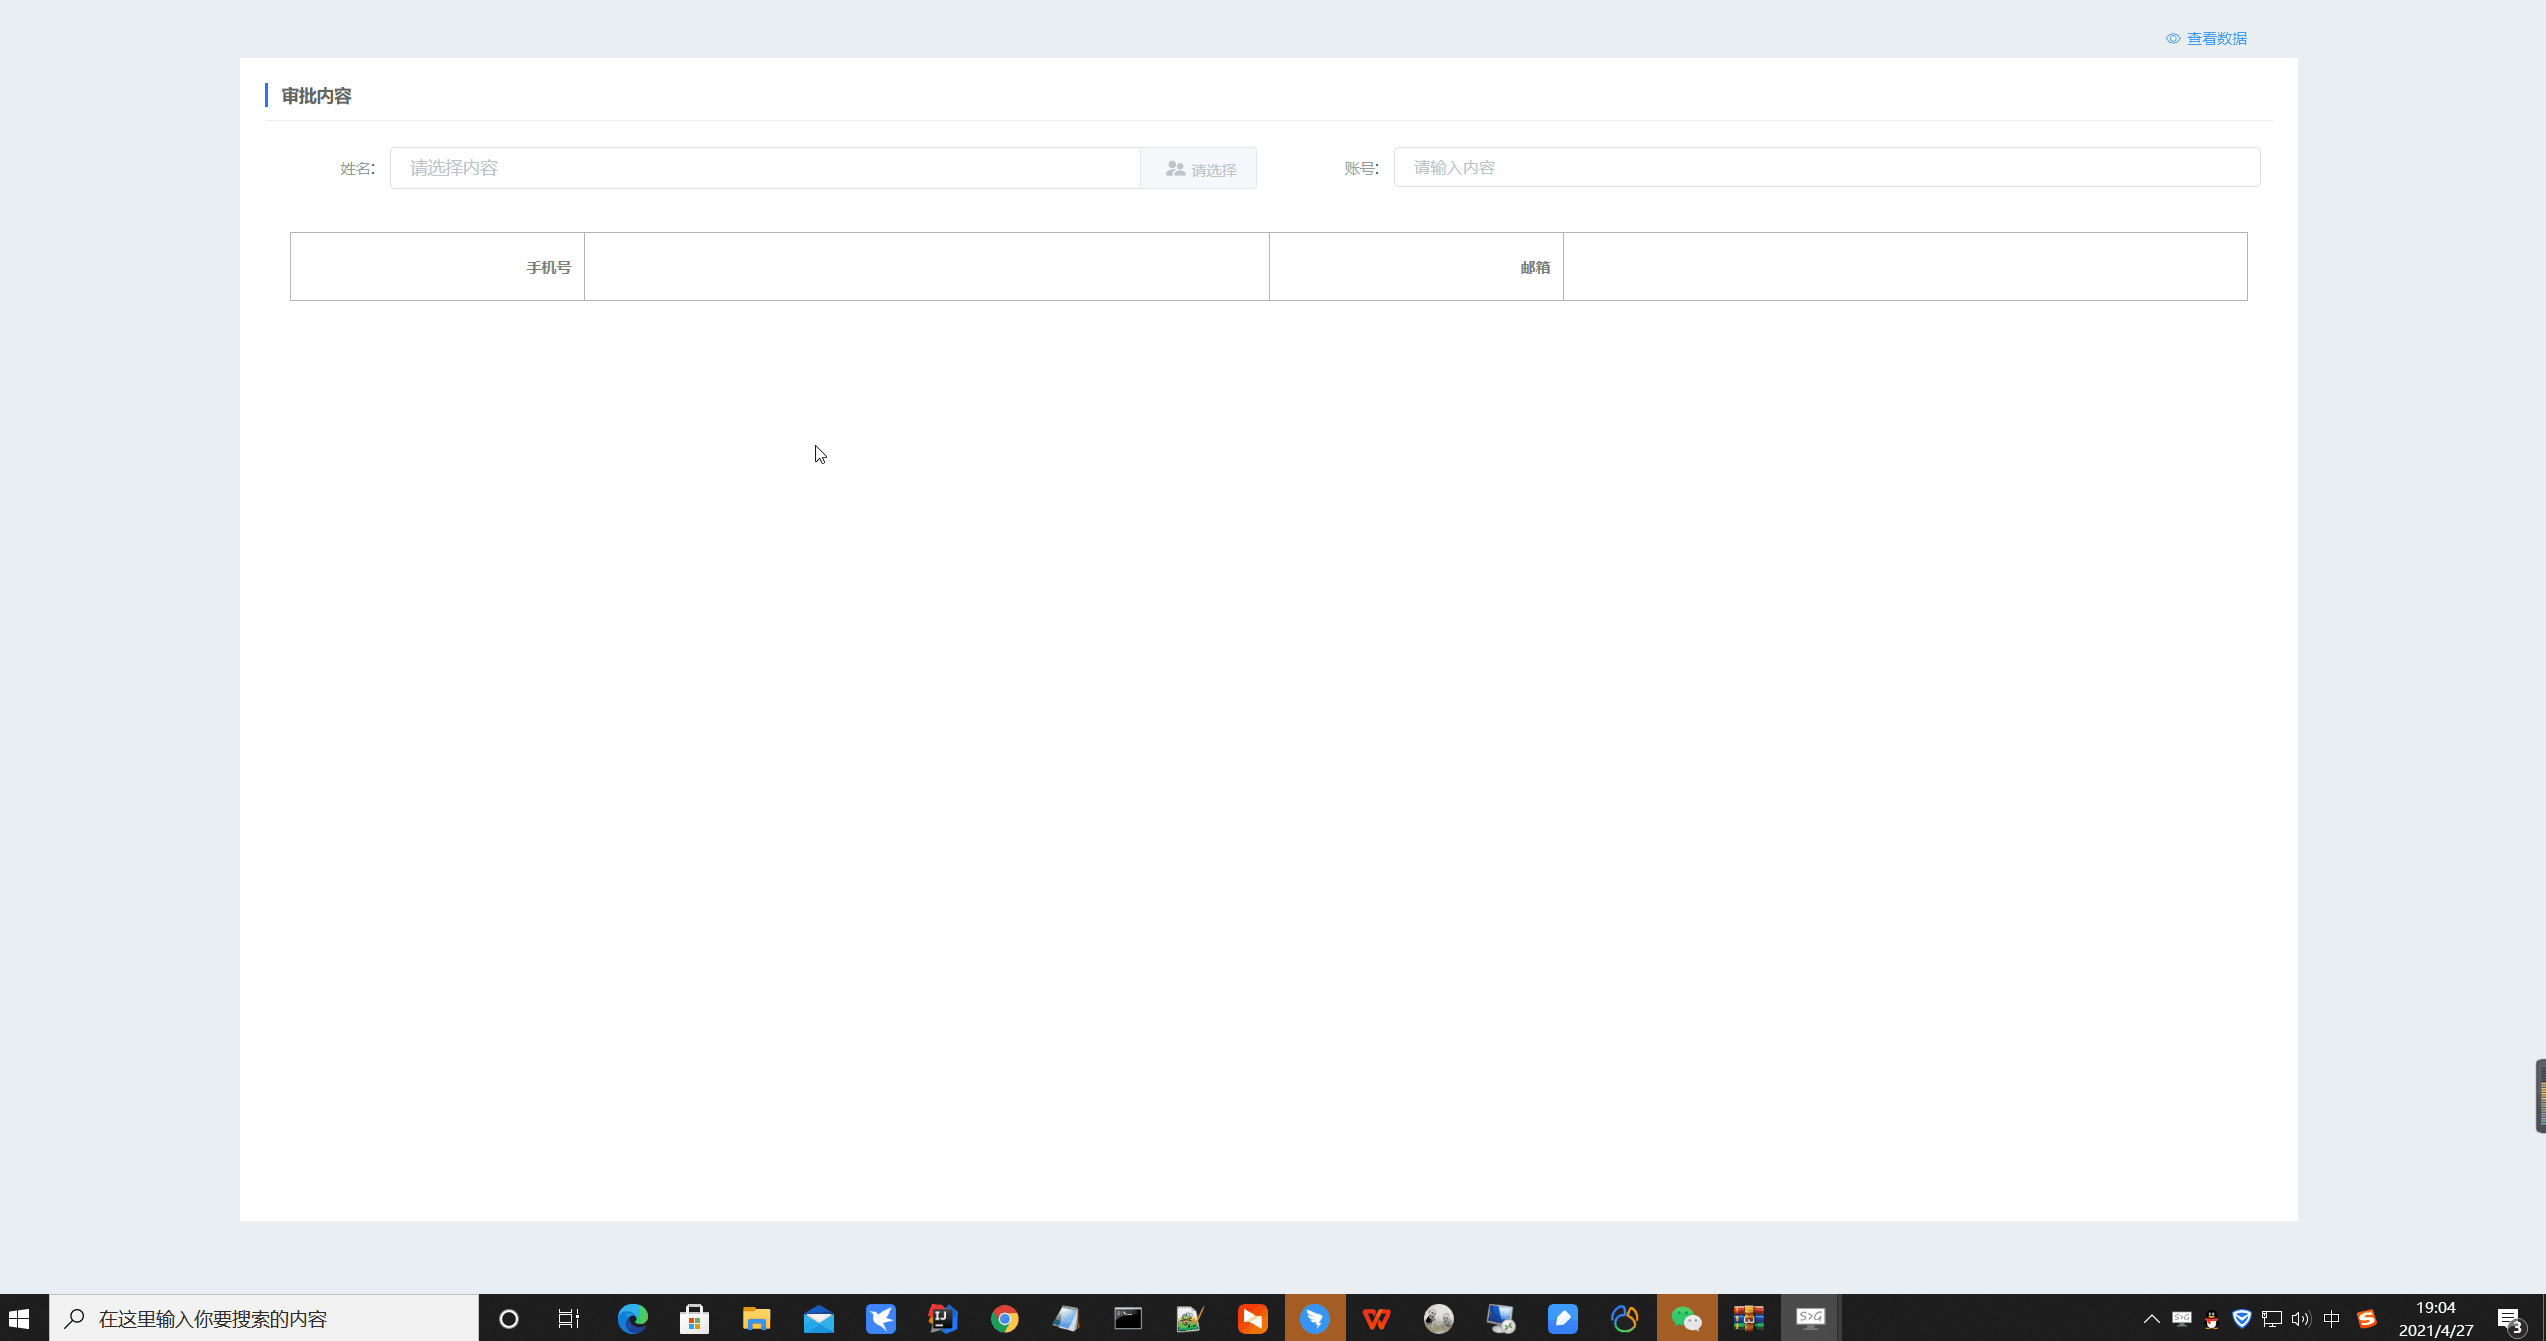Click the 邮箱 table value cell
2546x1341 pixels.
point(1904,267)
